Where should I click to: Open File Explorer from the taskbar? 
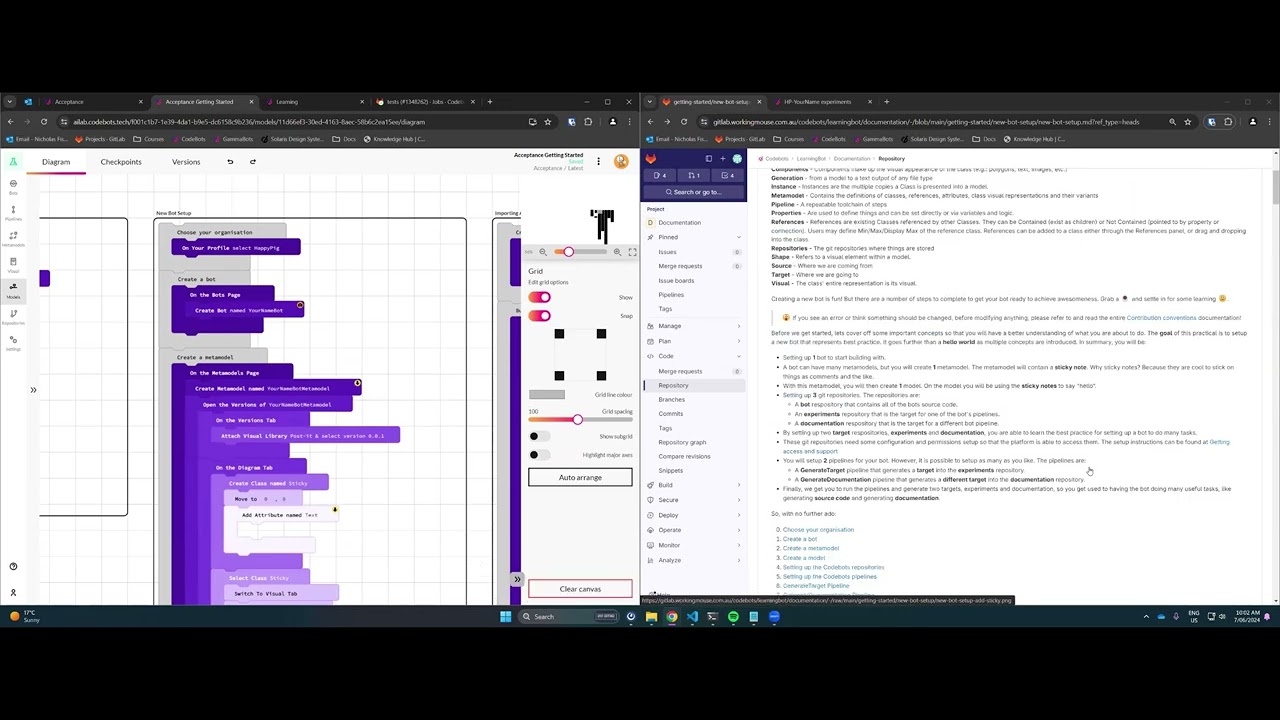pyautogui.click(x=651, y=617)
